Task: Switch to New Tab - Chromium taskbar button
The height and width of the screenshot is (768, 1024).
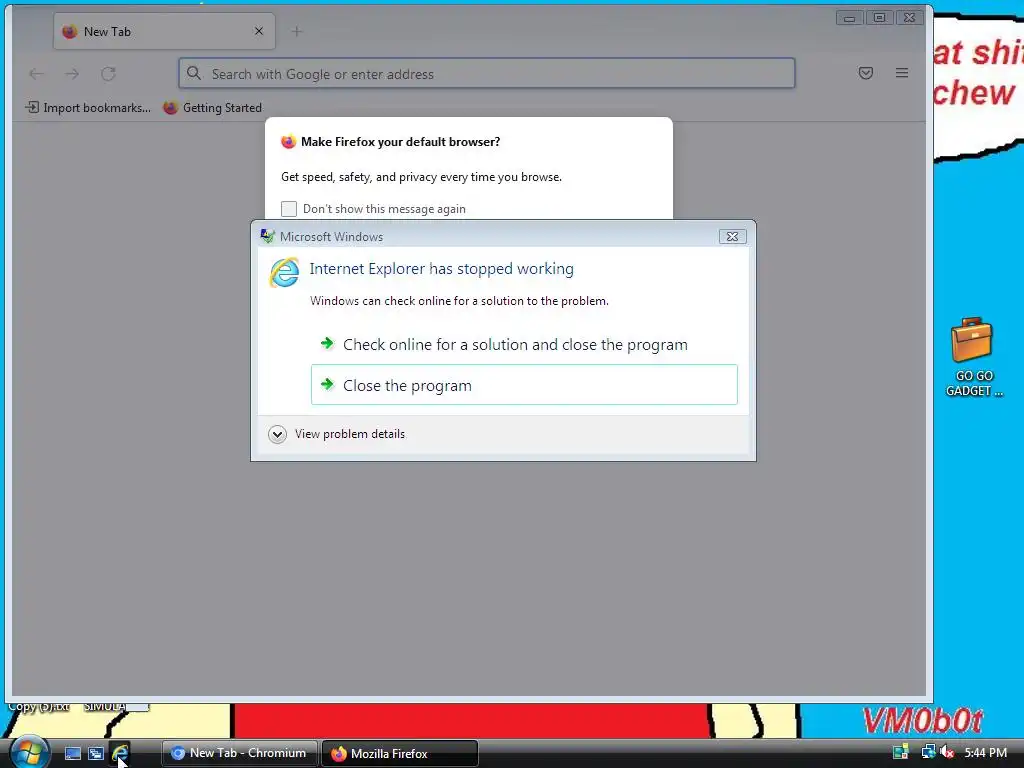Action: click(x=240, y=753)
